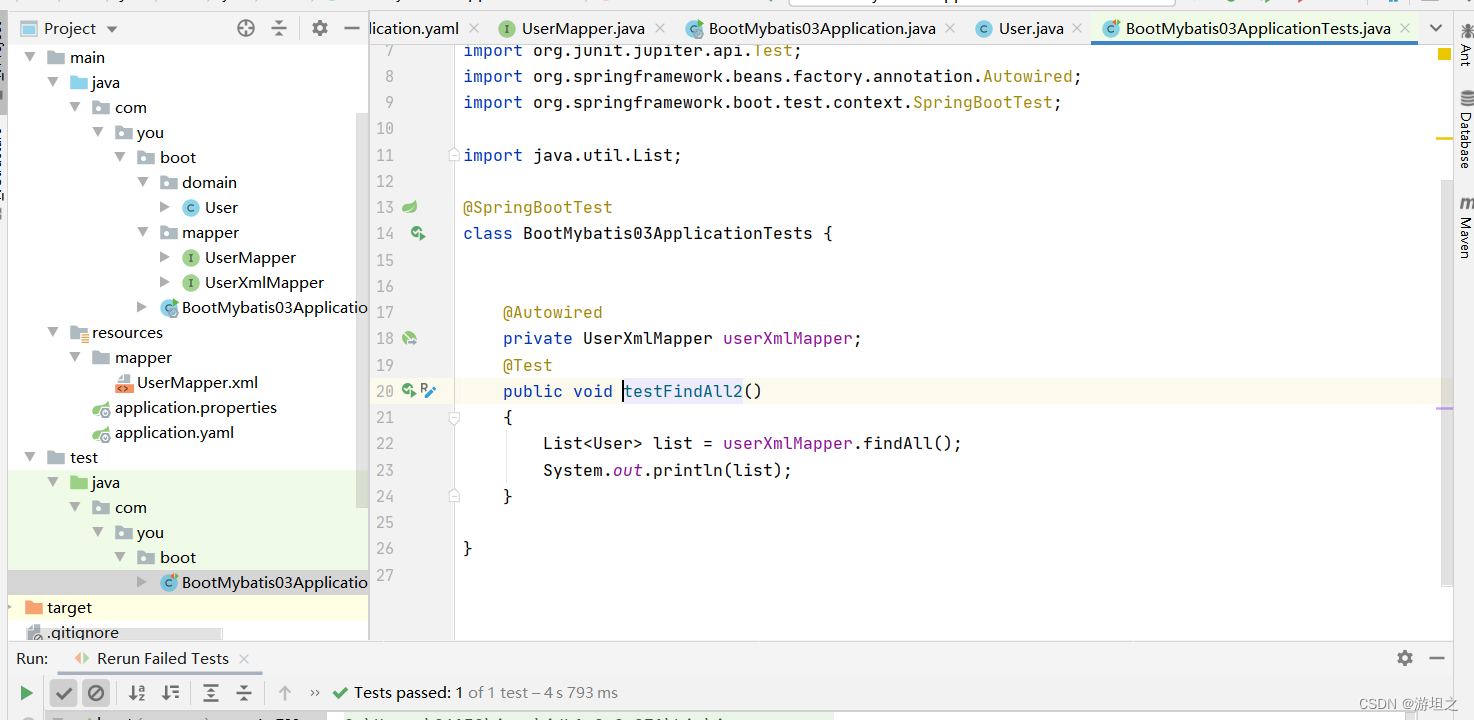Hide the Project panel with minus icon
1474x720 pixels.
pos(351,28)
